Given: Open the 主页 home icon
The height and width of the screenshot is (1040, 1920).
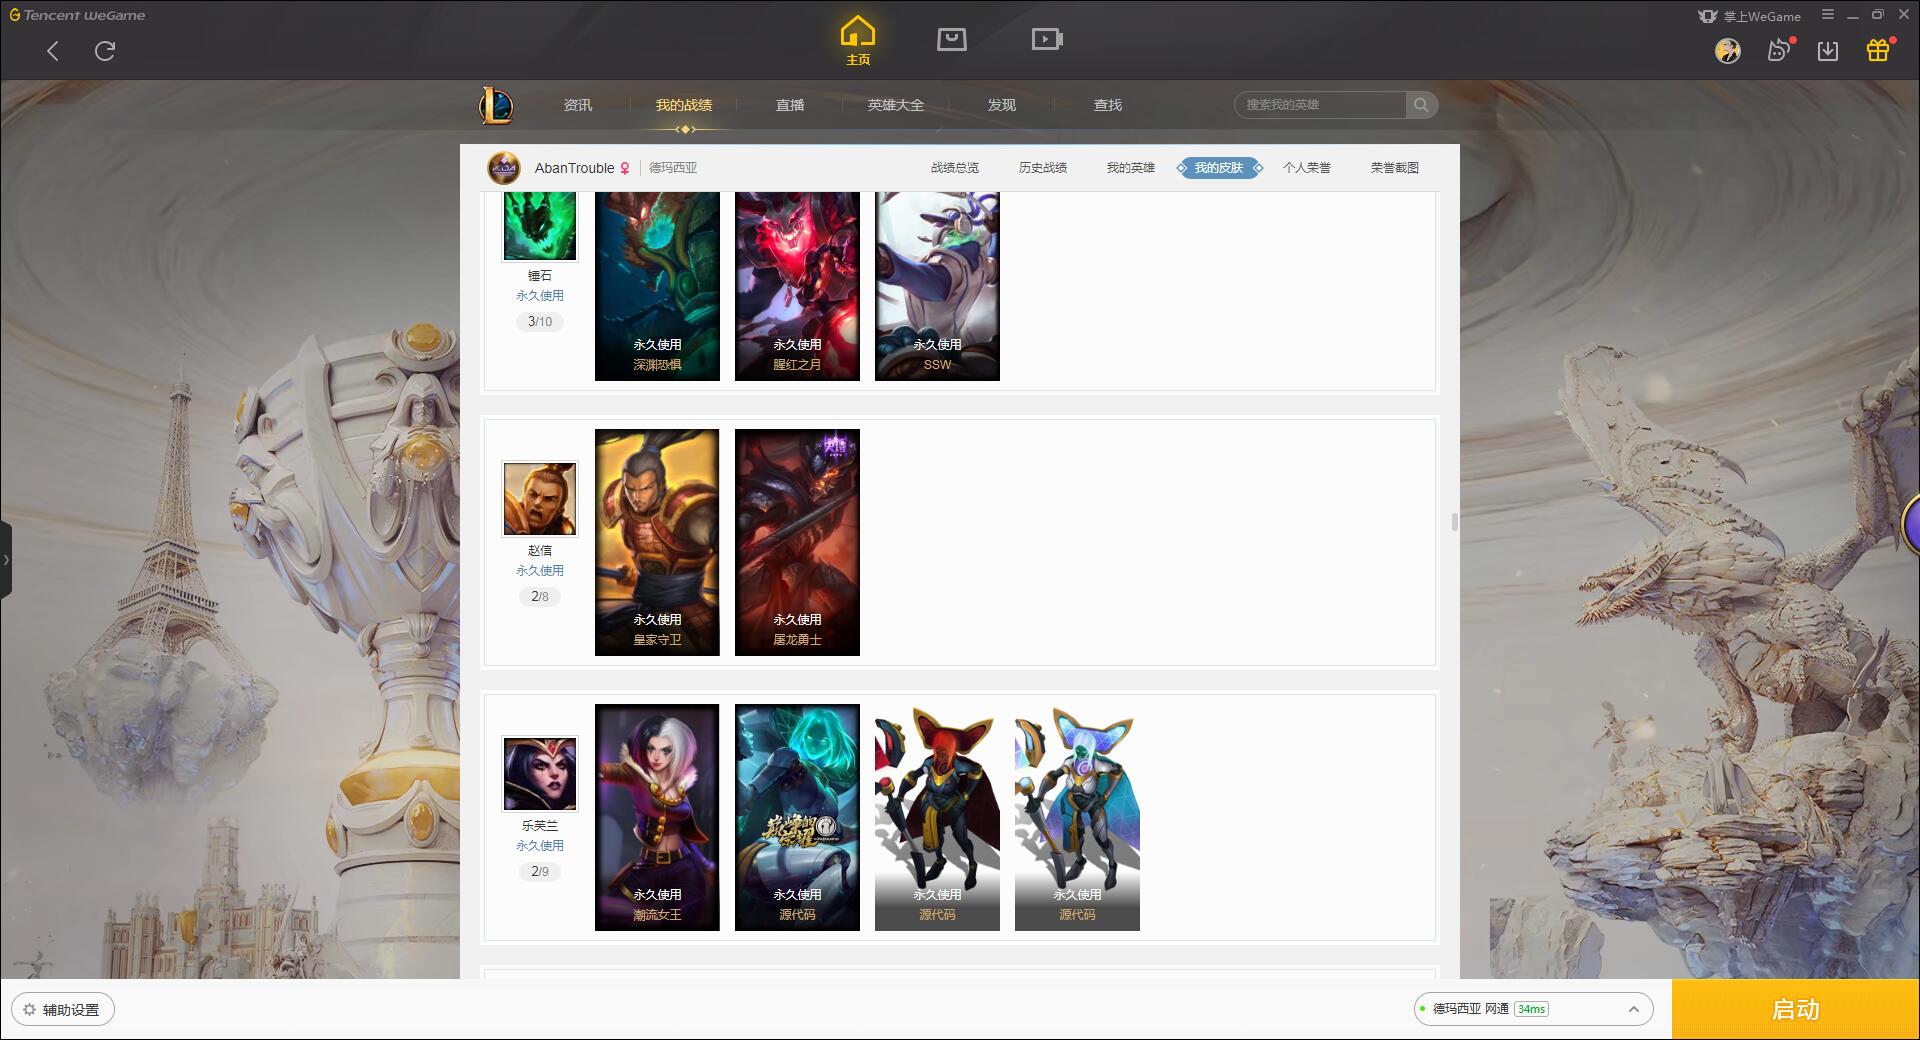Looking at the screenshot, I should pos(858,41).
